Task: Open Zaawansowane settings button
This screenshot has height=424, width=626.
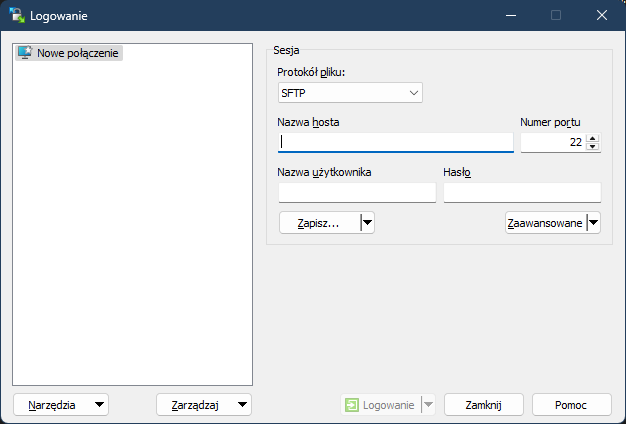Action: (x=544, y=223)
